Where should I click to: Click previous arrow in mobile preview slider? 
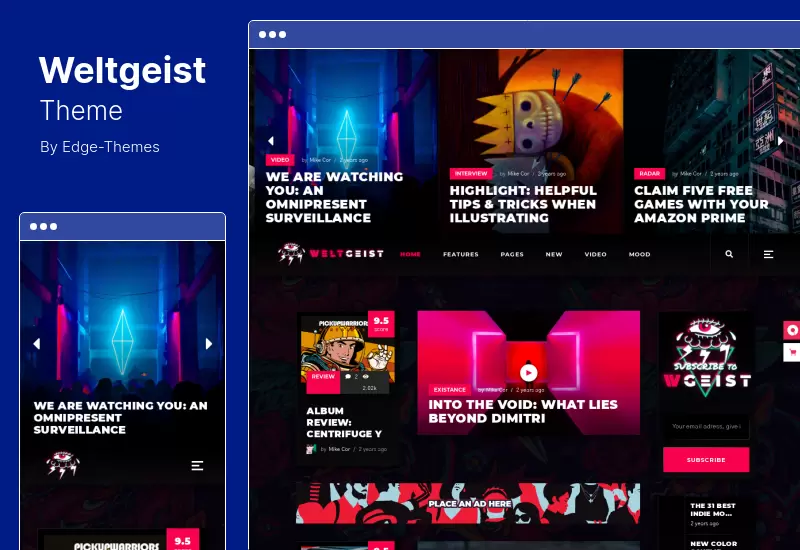pyautogui.click(x=36, y=344)
